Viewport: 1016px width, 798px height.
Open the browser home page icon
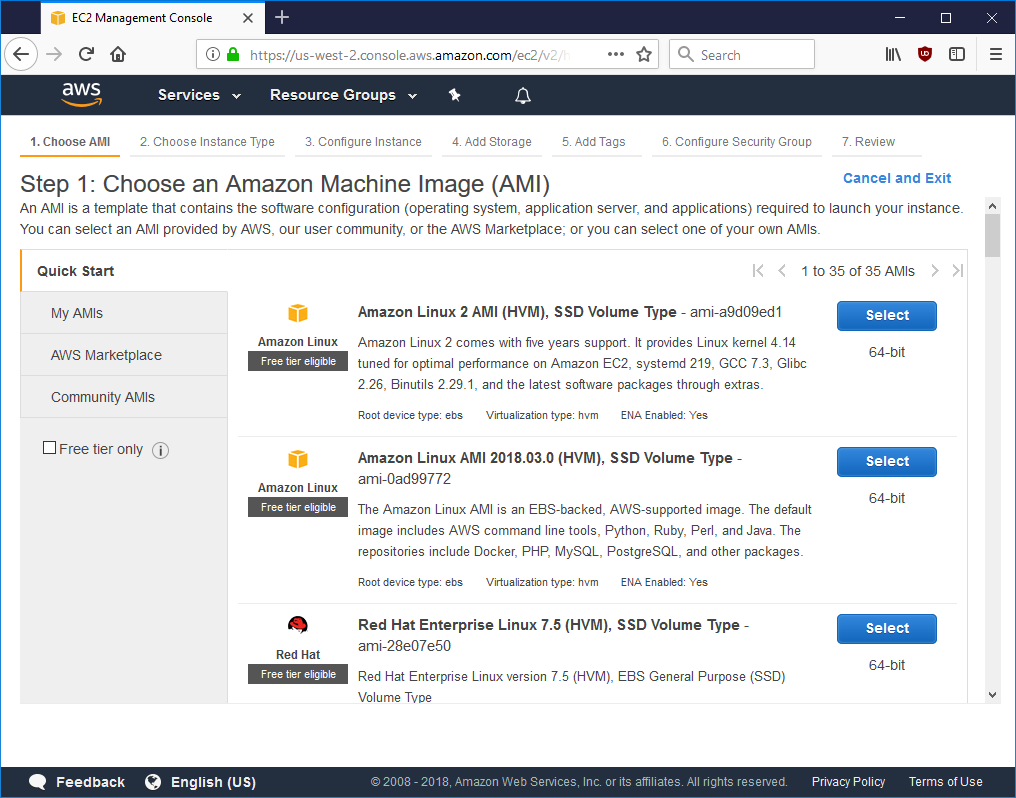[117, 54]
